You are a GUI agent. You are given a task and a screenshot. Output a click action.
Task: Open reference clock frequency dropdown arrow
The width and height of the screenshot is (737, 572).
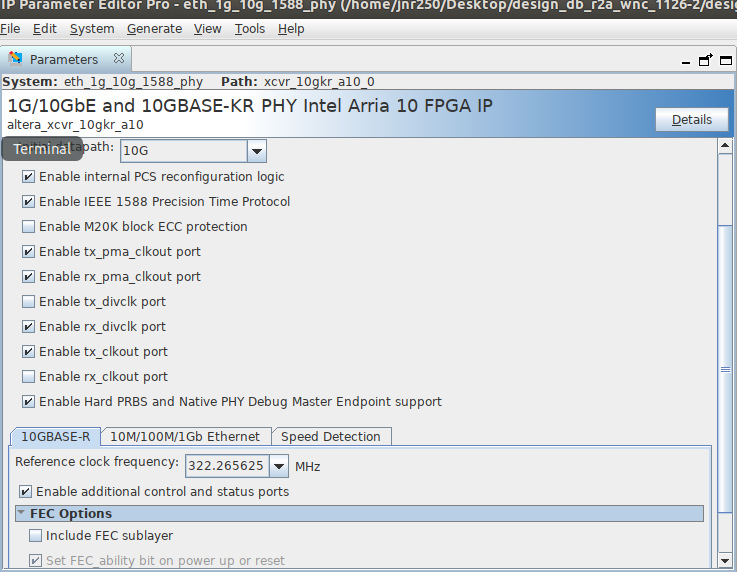coord(279,466)
